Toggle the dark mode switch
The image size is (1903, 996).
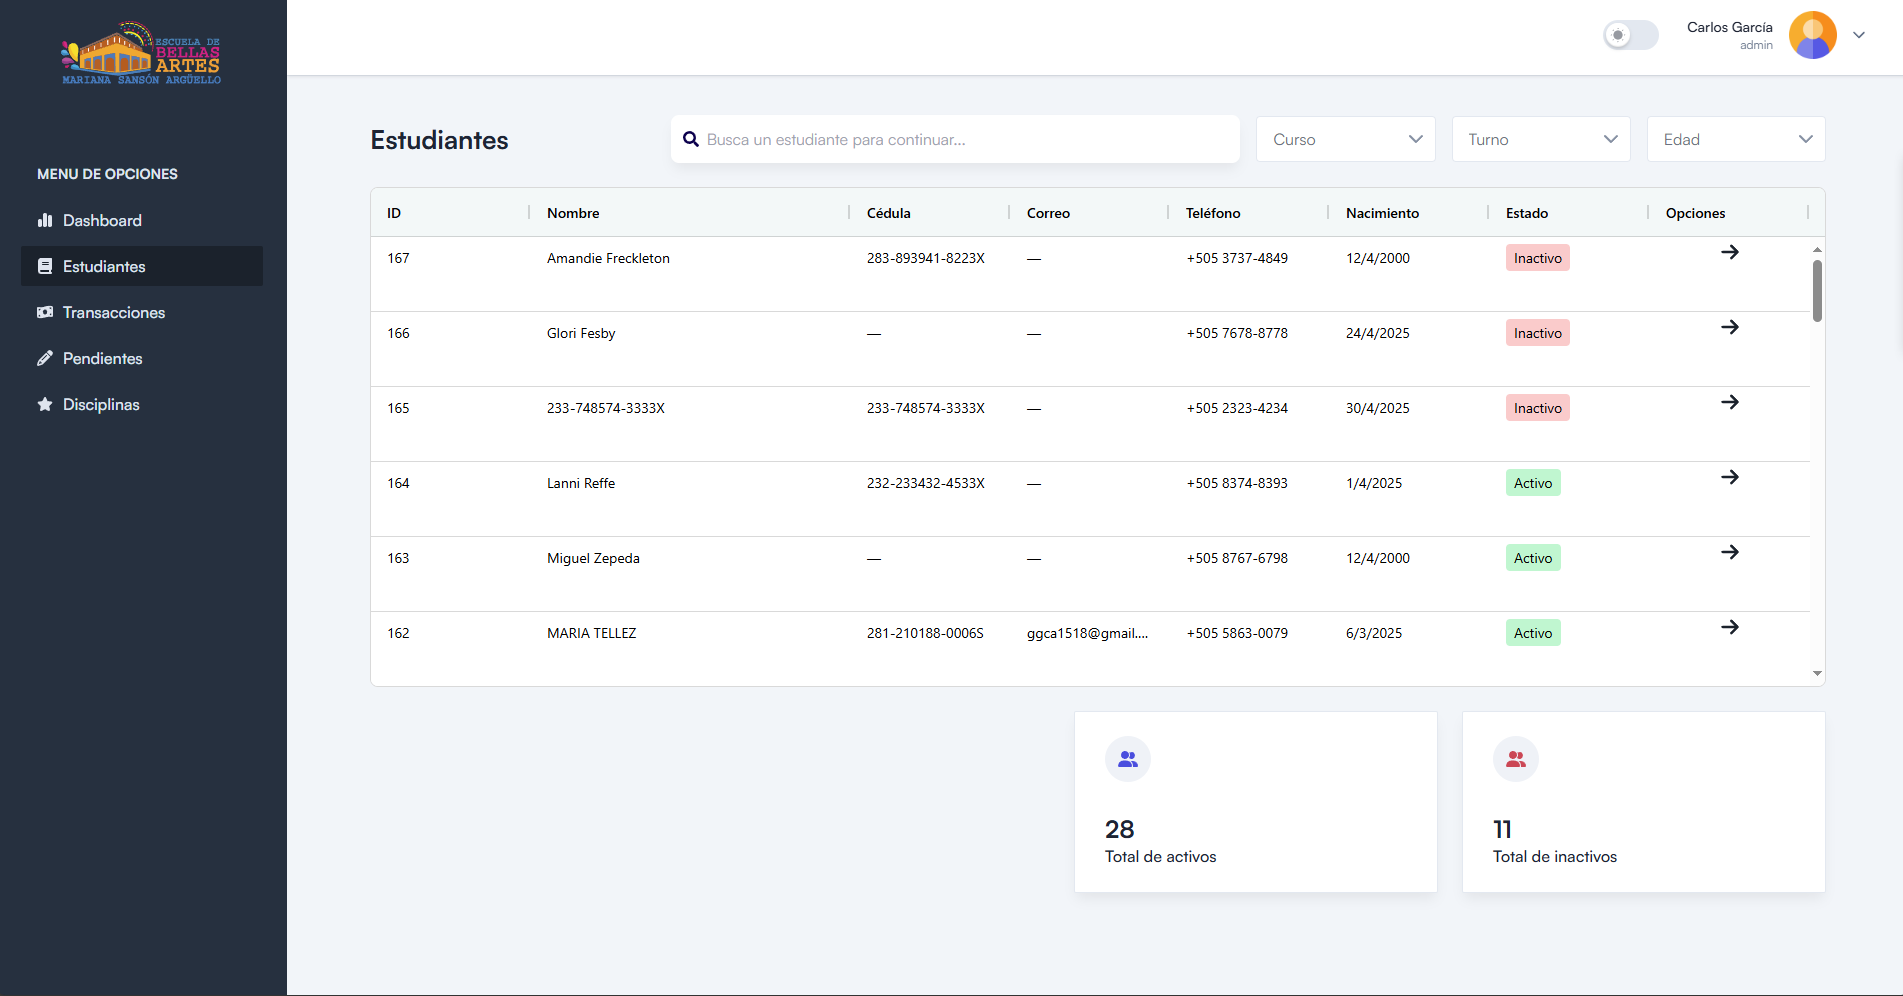[x=1630, y=35]
